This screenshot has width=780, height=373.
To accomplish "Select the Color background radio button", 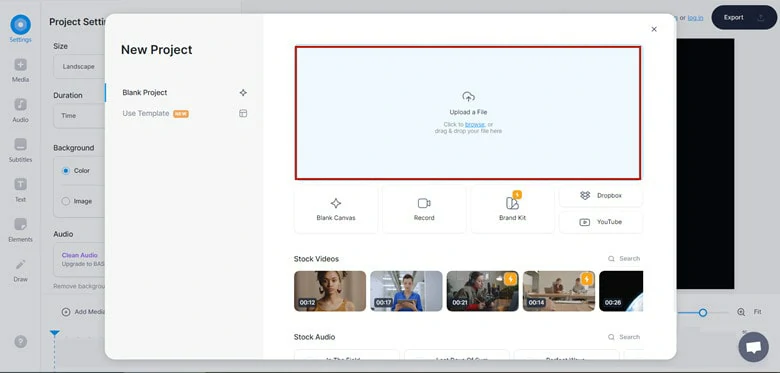I will click(66, 171).
